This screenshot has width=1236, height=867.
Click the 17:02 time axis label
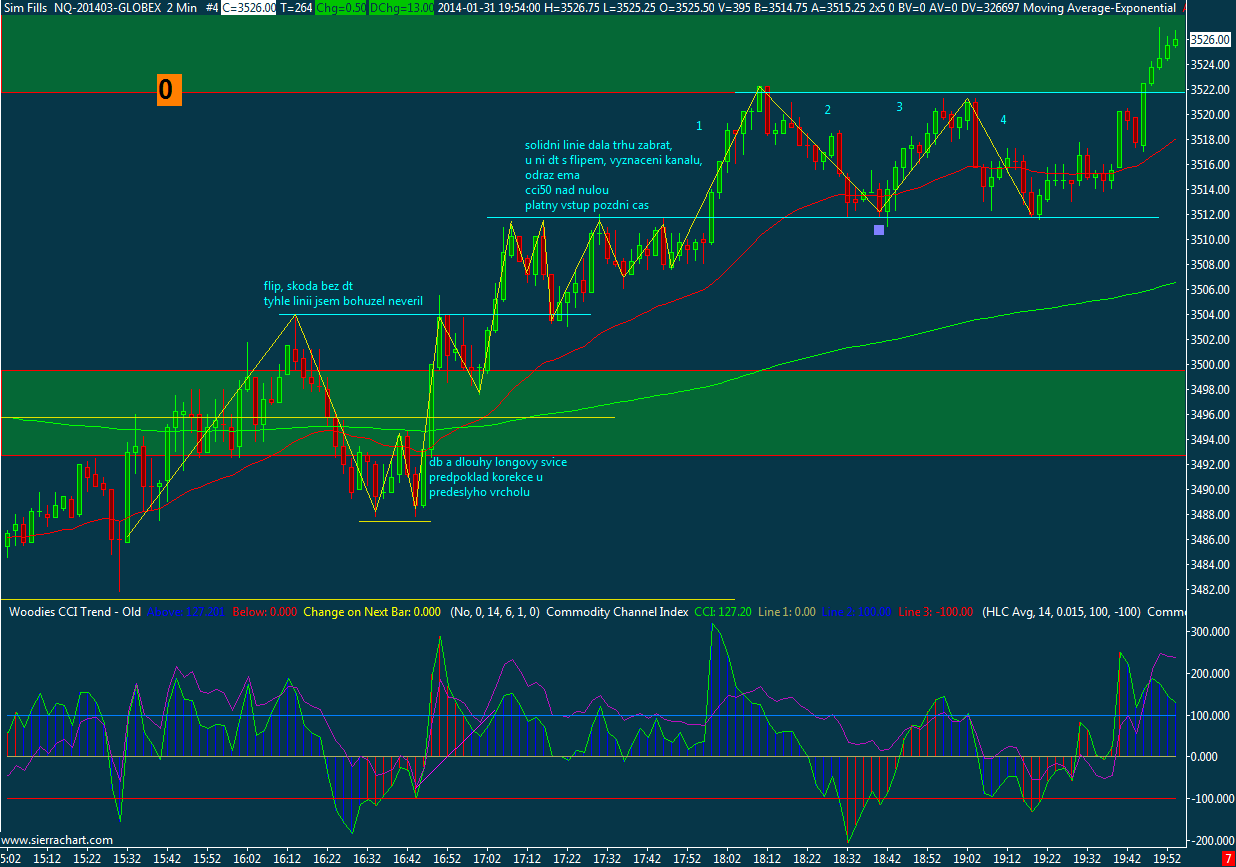click(487, 859)
